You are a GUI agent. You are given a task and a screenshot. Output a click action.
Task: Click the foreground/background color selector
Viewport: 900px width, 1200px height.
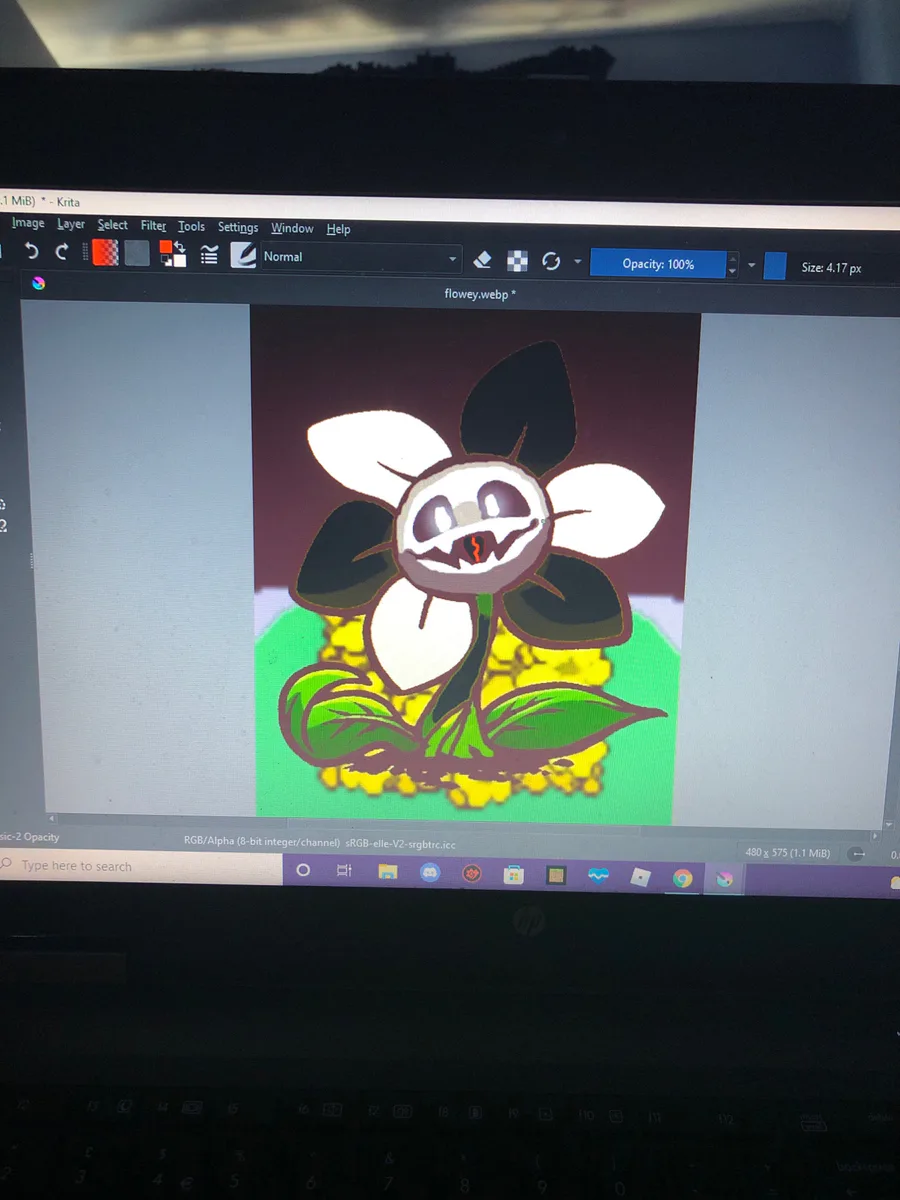pyautogui.click(x=172, y=254)
